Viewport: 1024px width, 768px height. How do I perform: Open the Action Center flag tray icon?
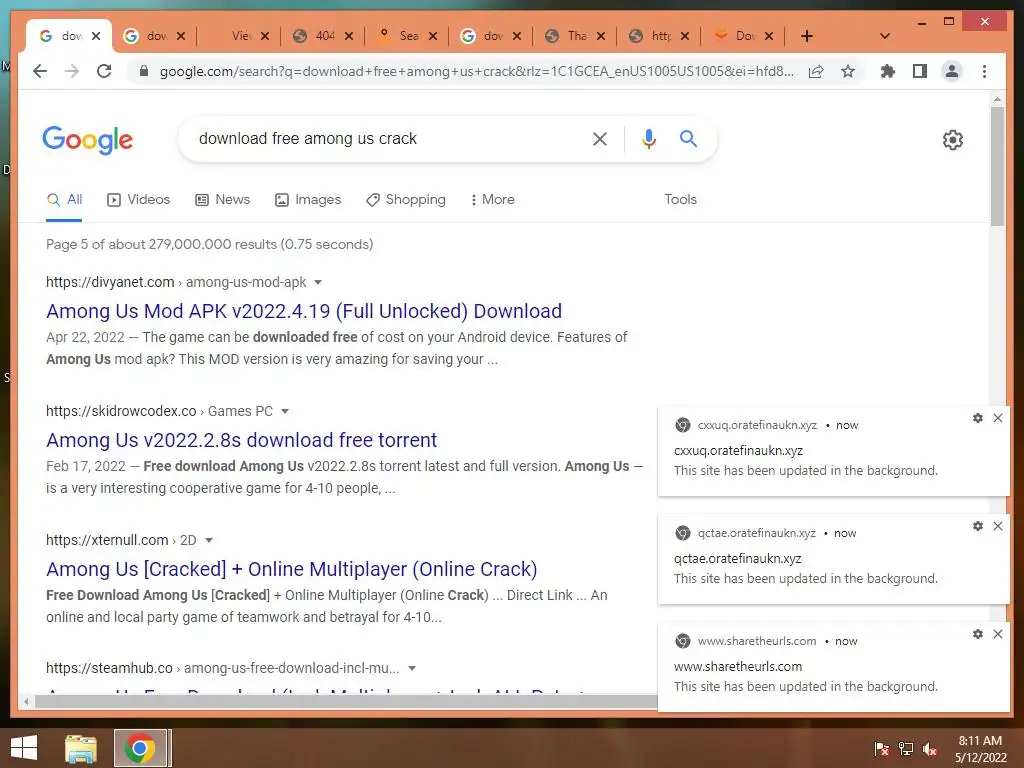tap(882, 749)
